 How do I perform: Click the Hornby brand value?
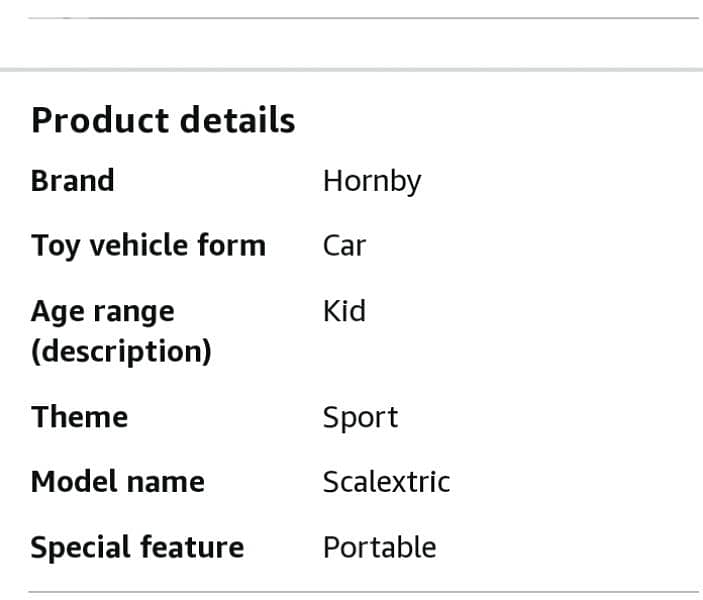pos(371,181)
